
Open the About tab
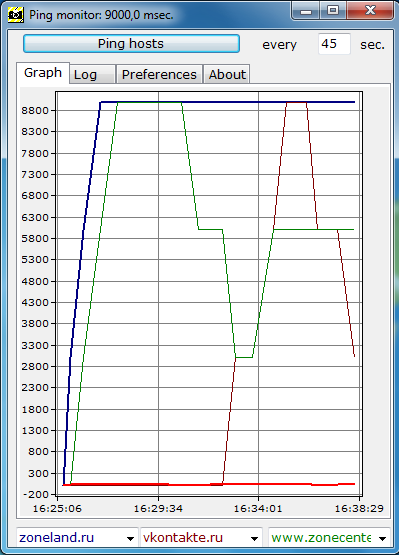coord(227,74)
